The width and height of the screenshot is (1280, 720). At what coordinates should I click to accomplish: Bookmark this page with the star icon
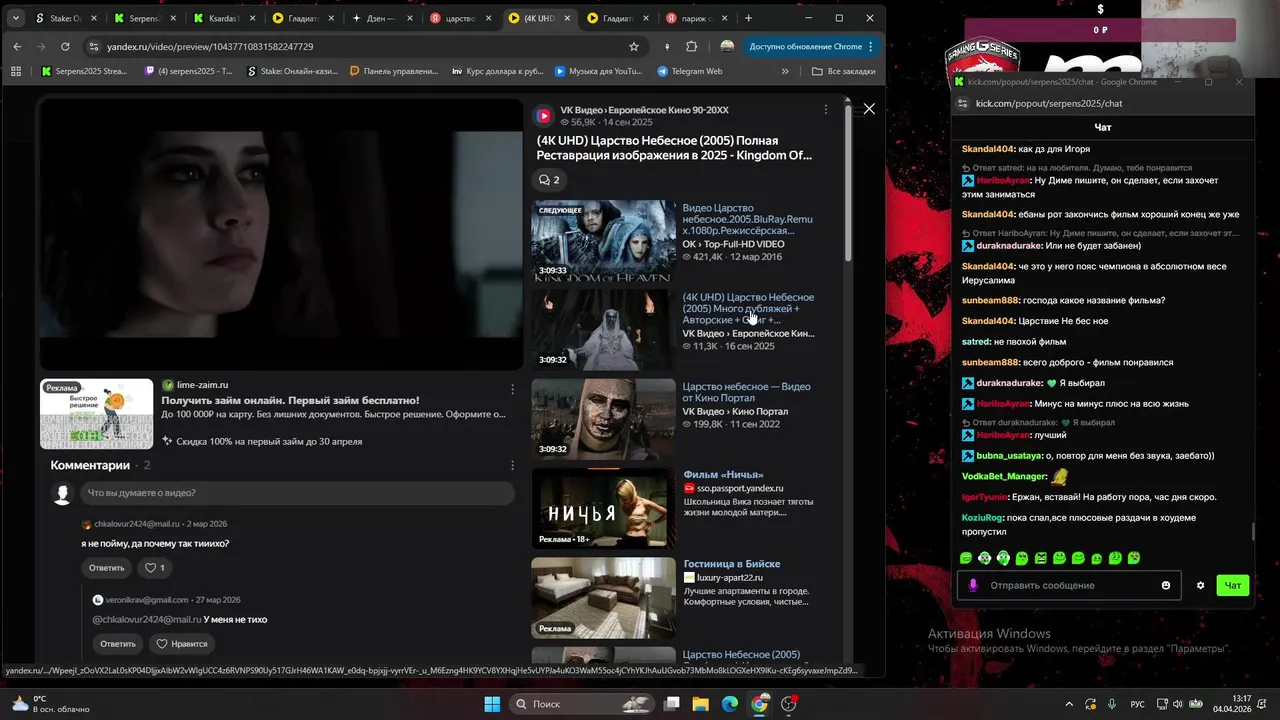pos(633,46)
